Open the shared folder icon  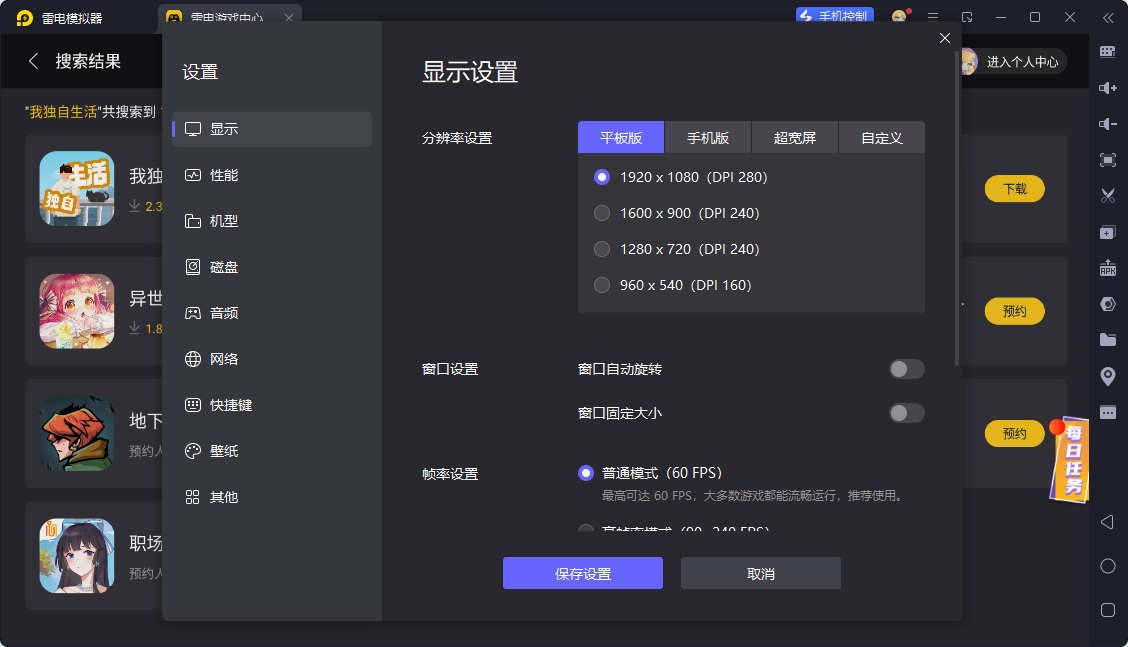click(1108, 339)
